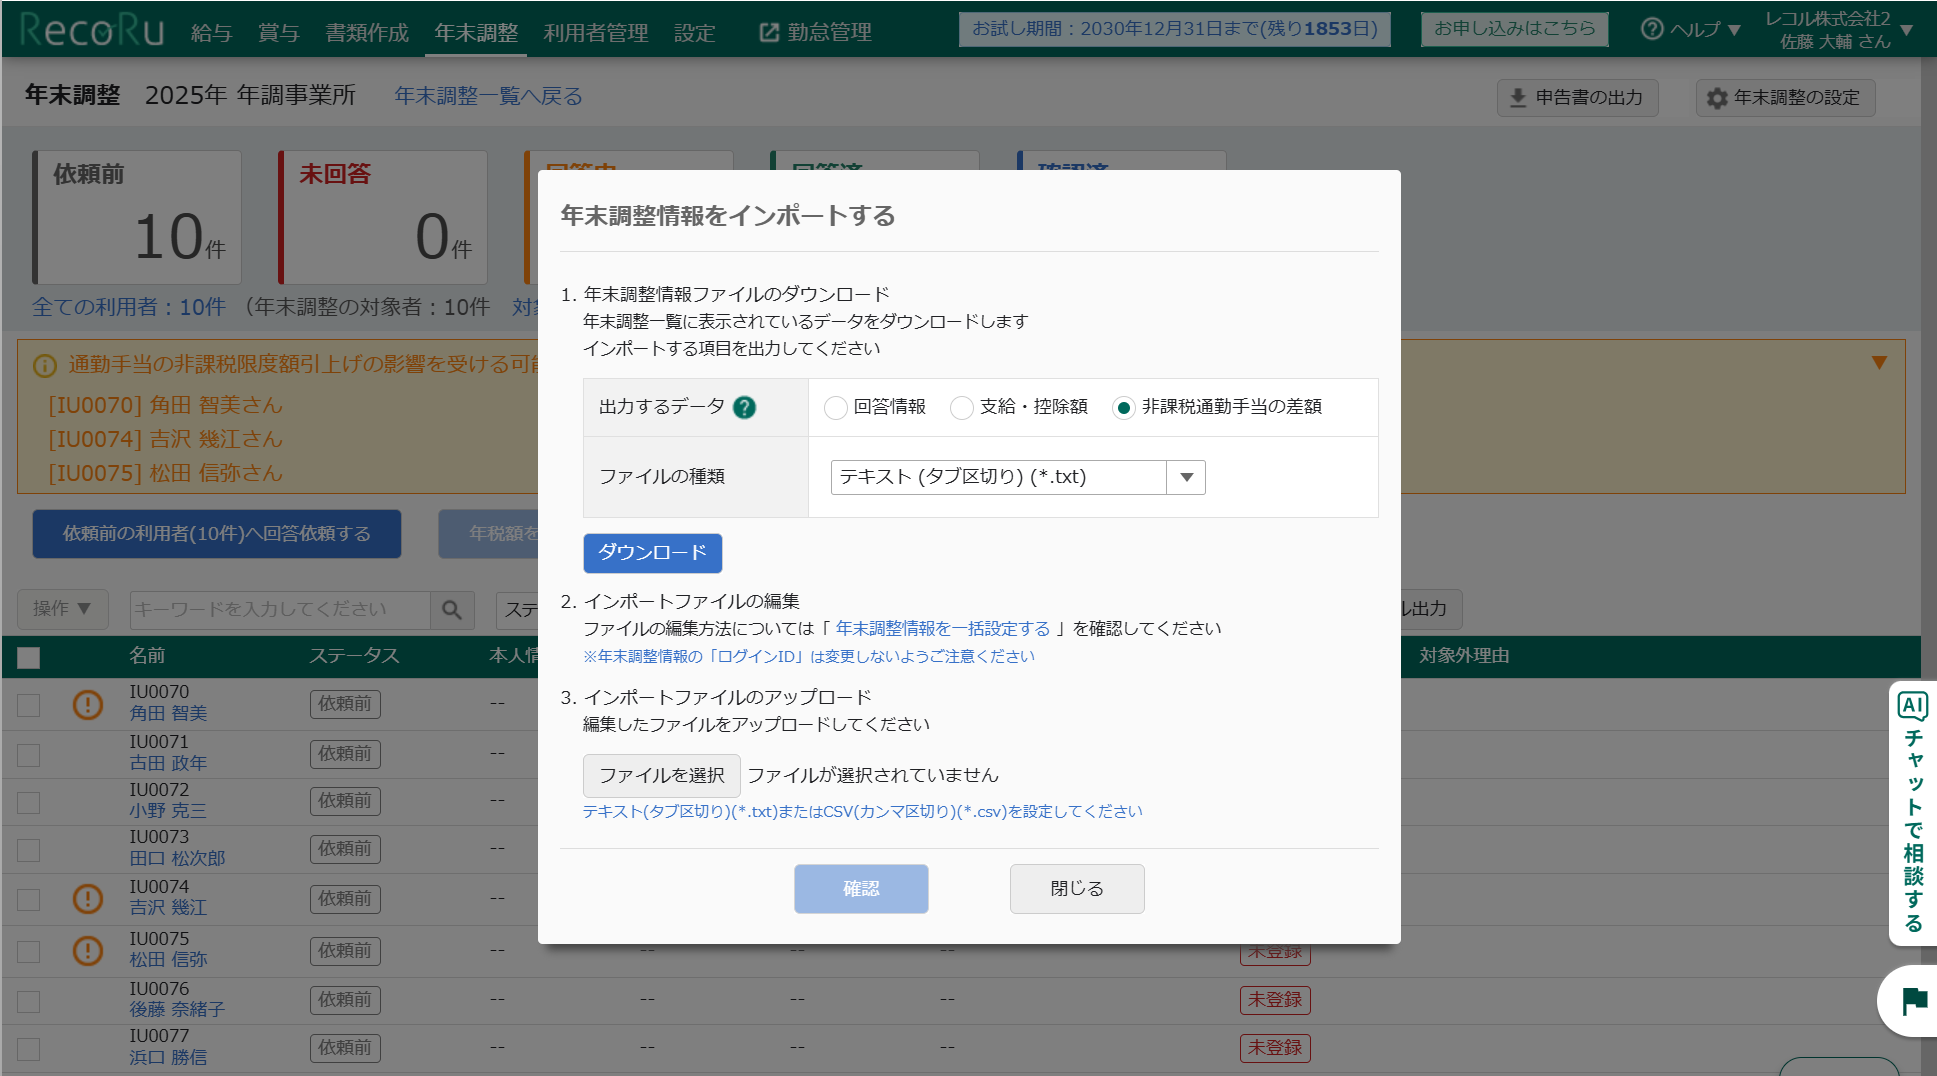
Task: Click the ダウンロード button
Action: [652, 553]
